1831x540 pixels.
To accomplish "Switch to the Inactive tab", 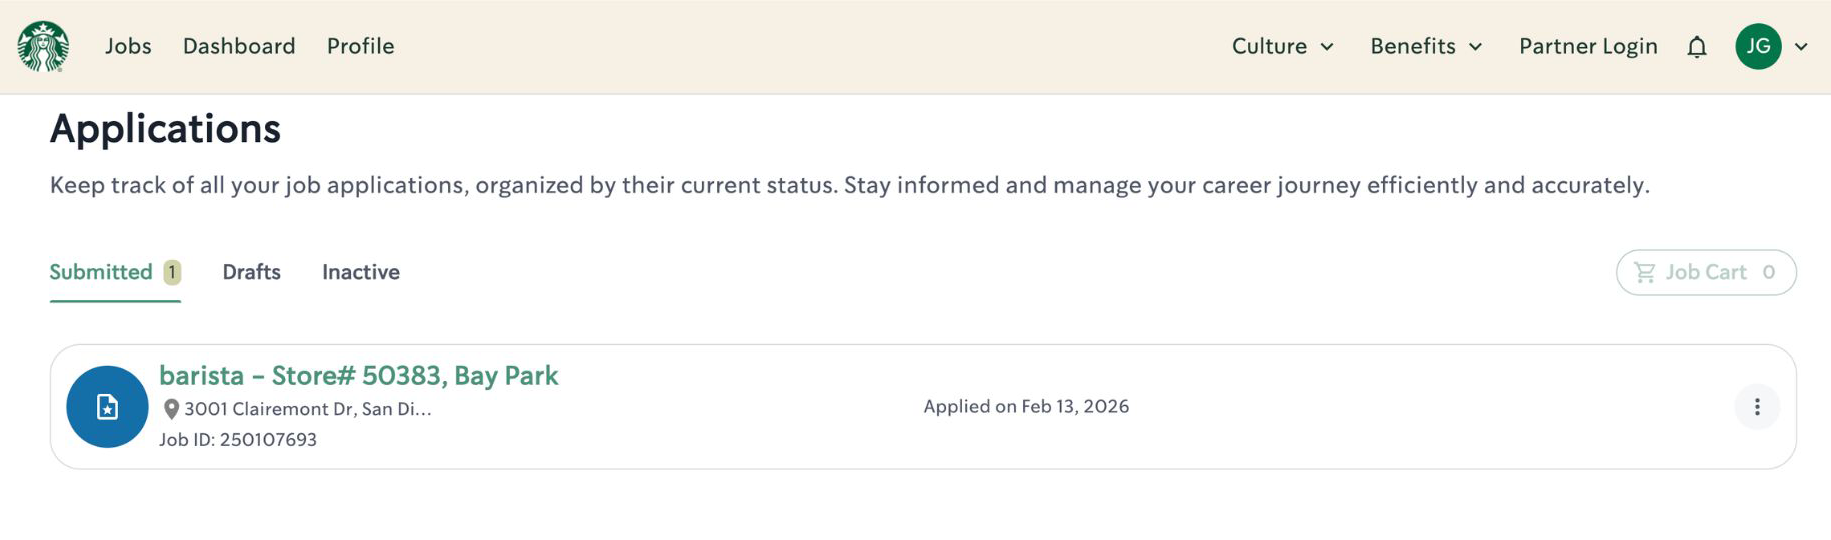I will (x=361, y=272).
